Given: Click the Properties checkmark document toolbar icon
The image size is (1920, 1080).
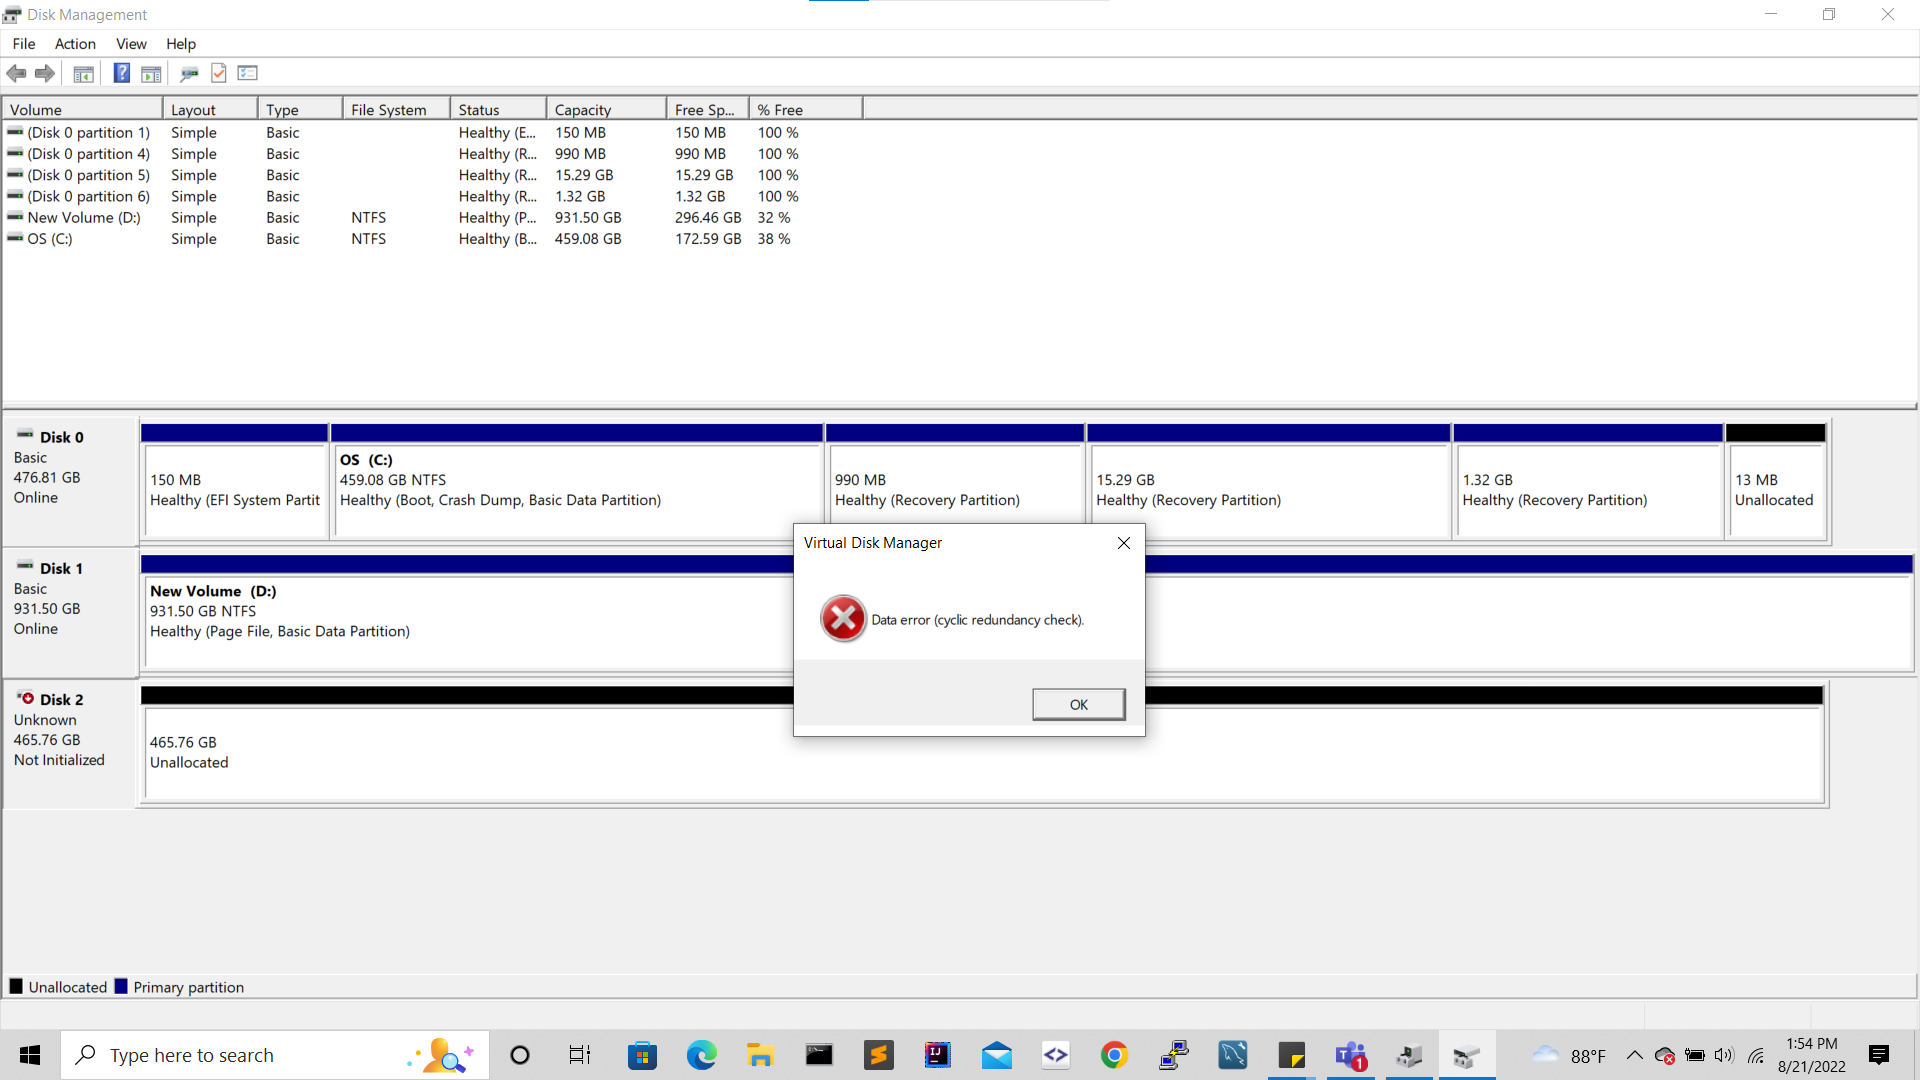Looking at the screenshot, I should [219, 73].
